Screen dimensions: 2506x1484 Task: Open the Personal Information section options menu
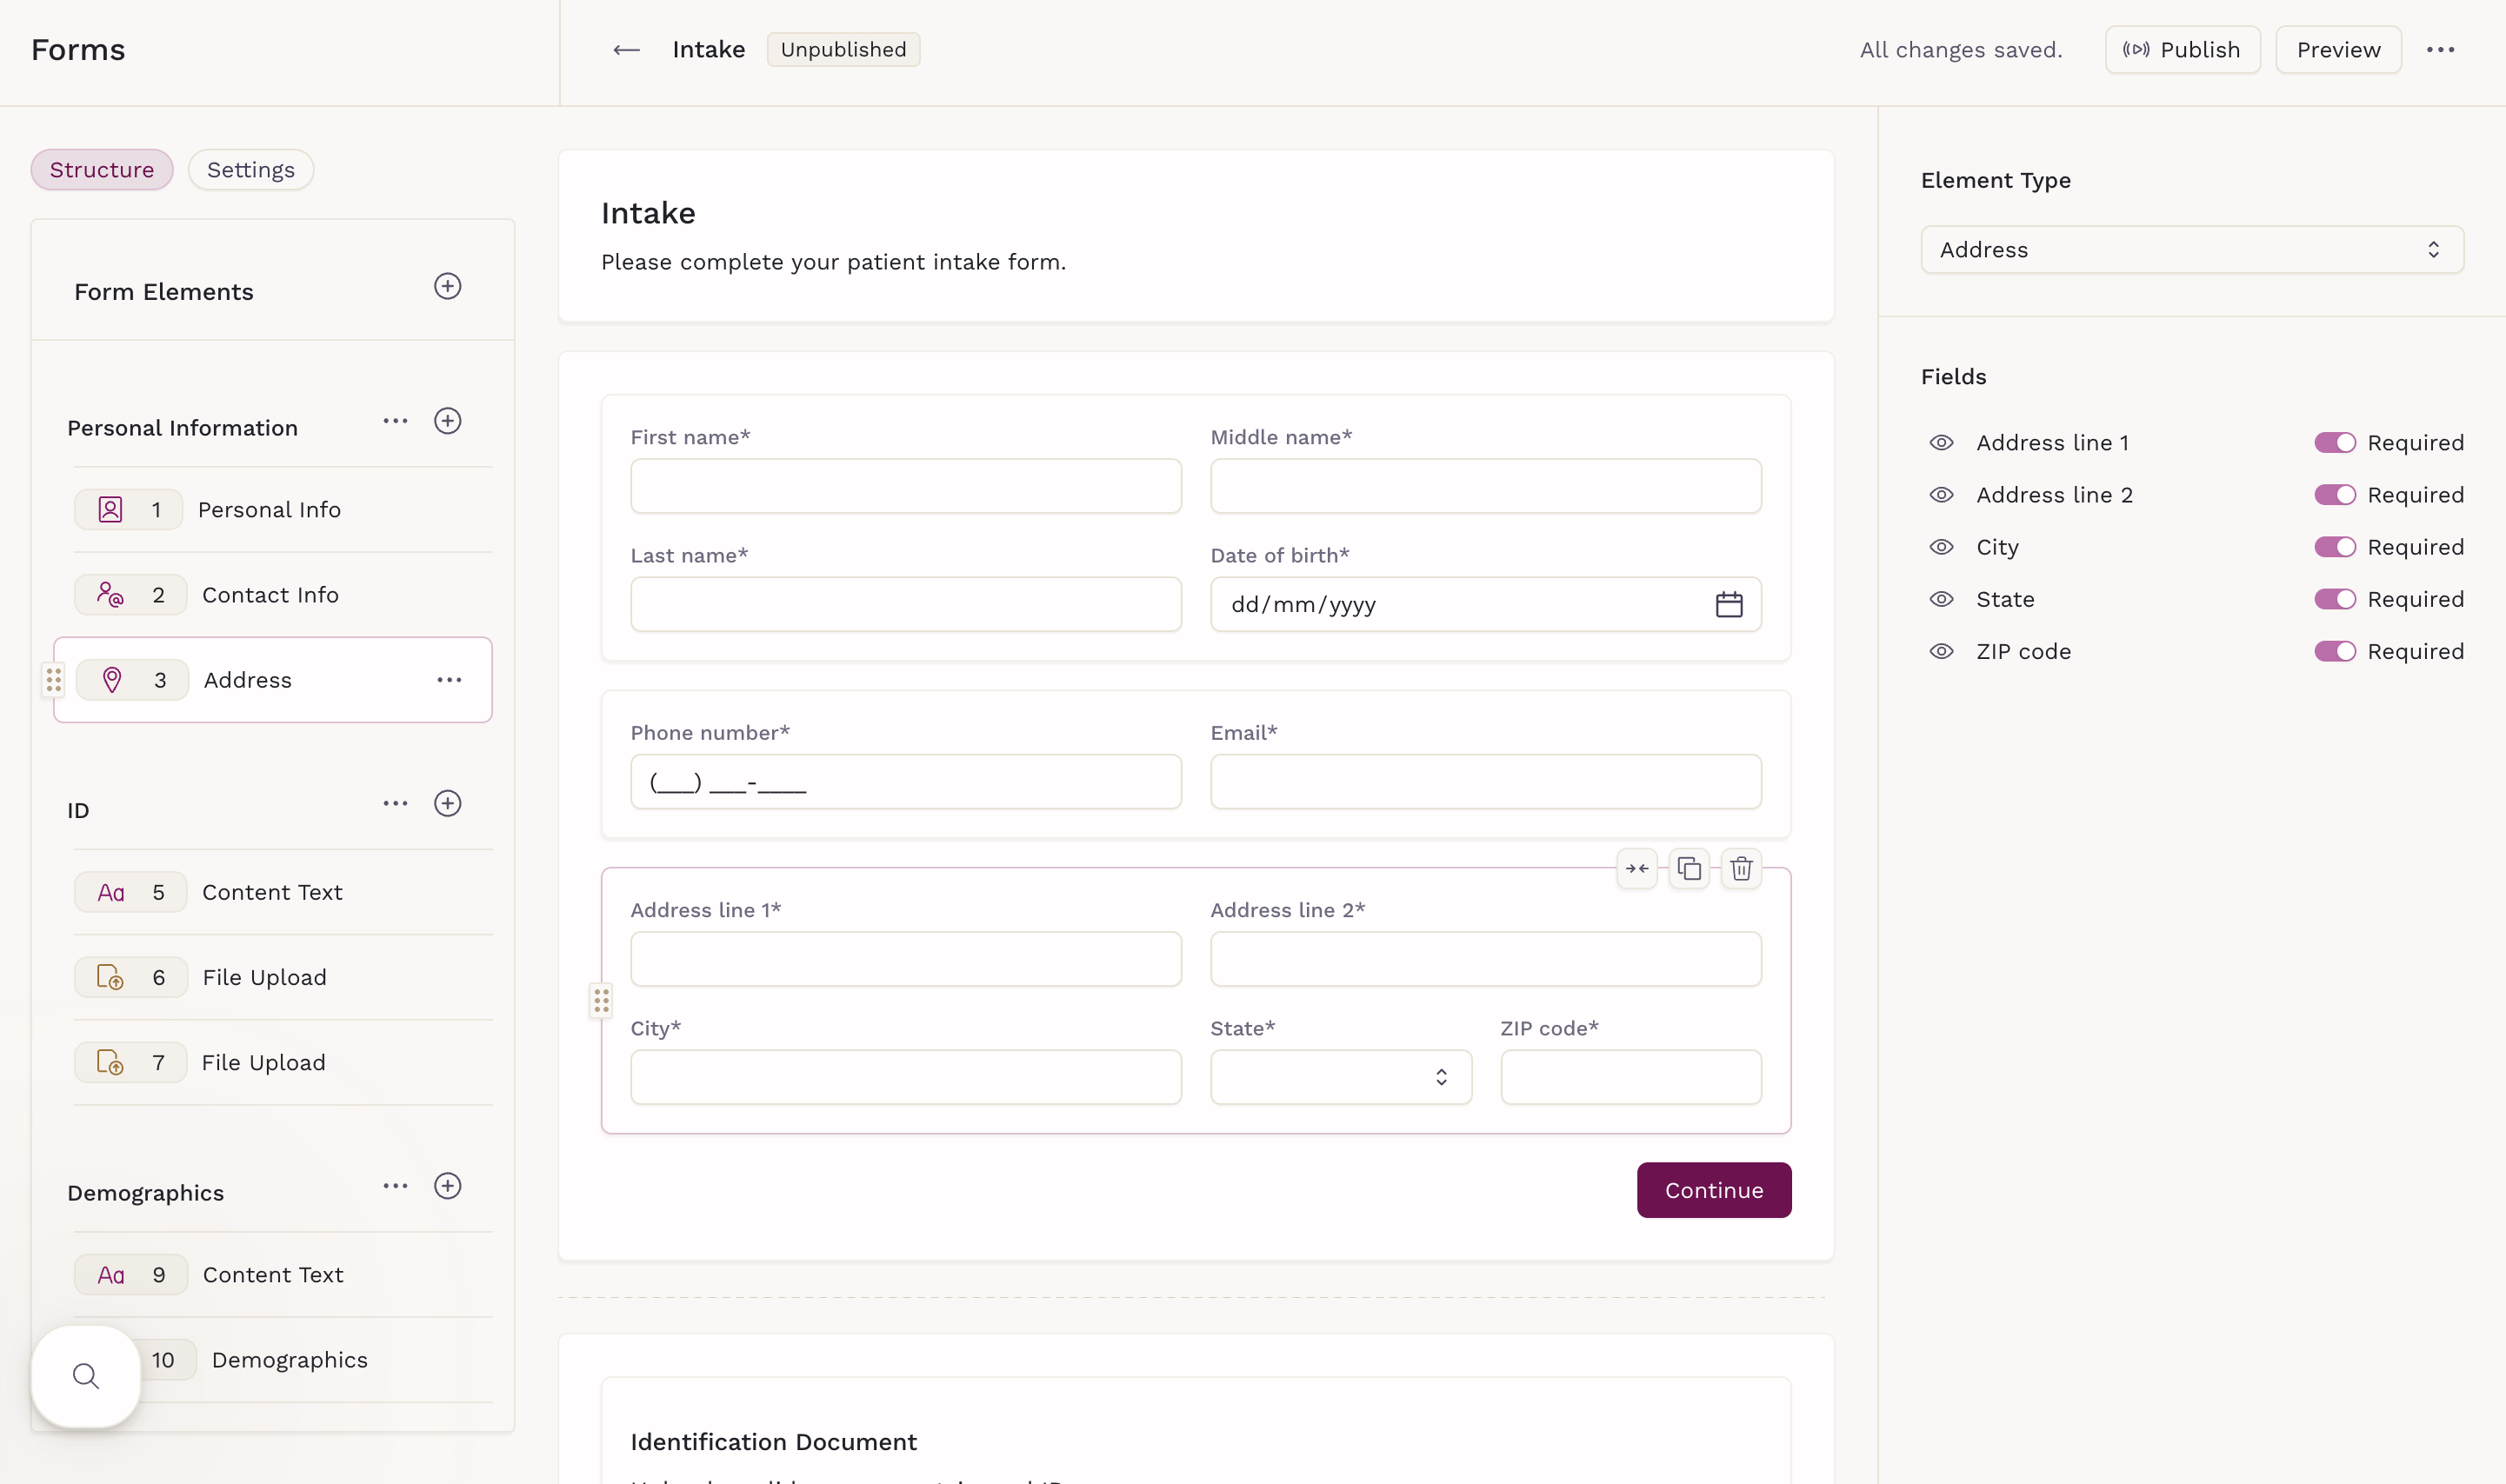395,421
